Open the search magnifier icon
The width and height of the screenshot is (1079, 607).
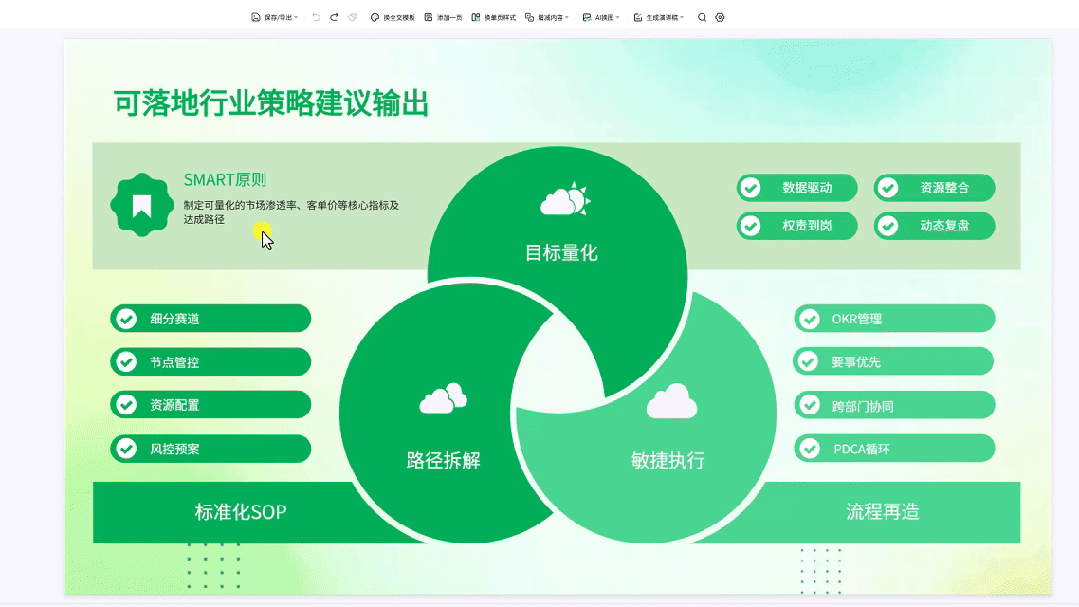coord(702,17)
